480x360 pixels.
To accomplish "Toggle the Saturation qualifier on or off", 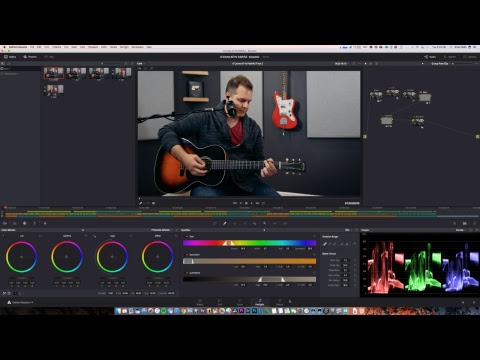I will 186,255.
